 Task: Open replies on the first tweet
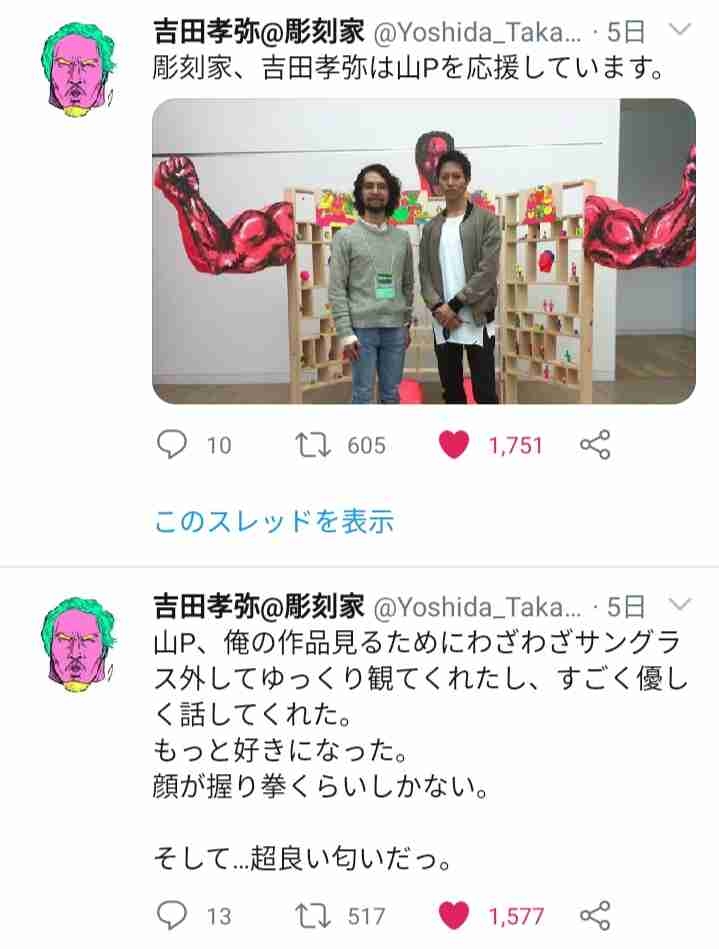172,445
